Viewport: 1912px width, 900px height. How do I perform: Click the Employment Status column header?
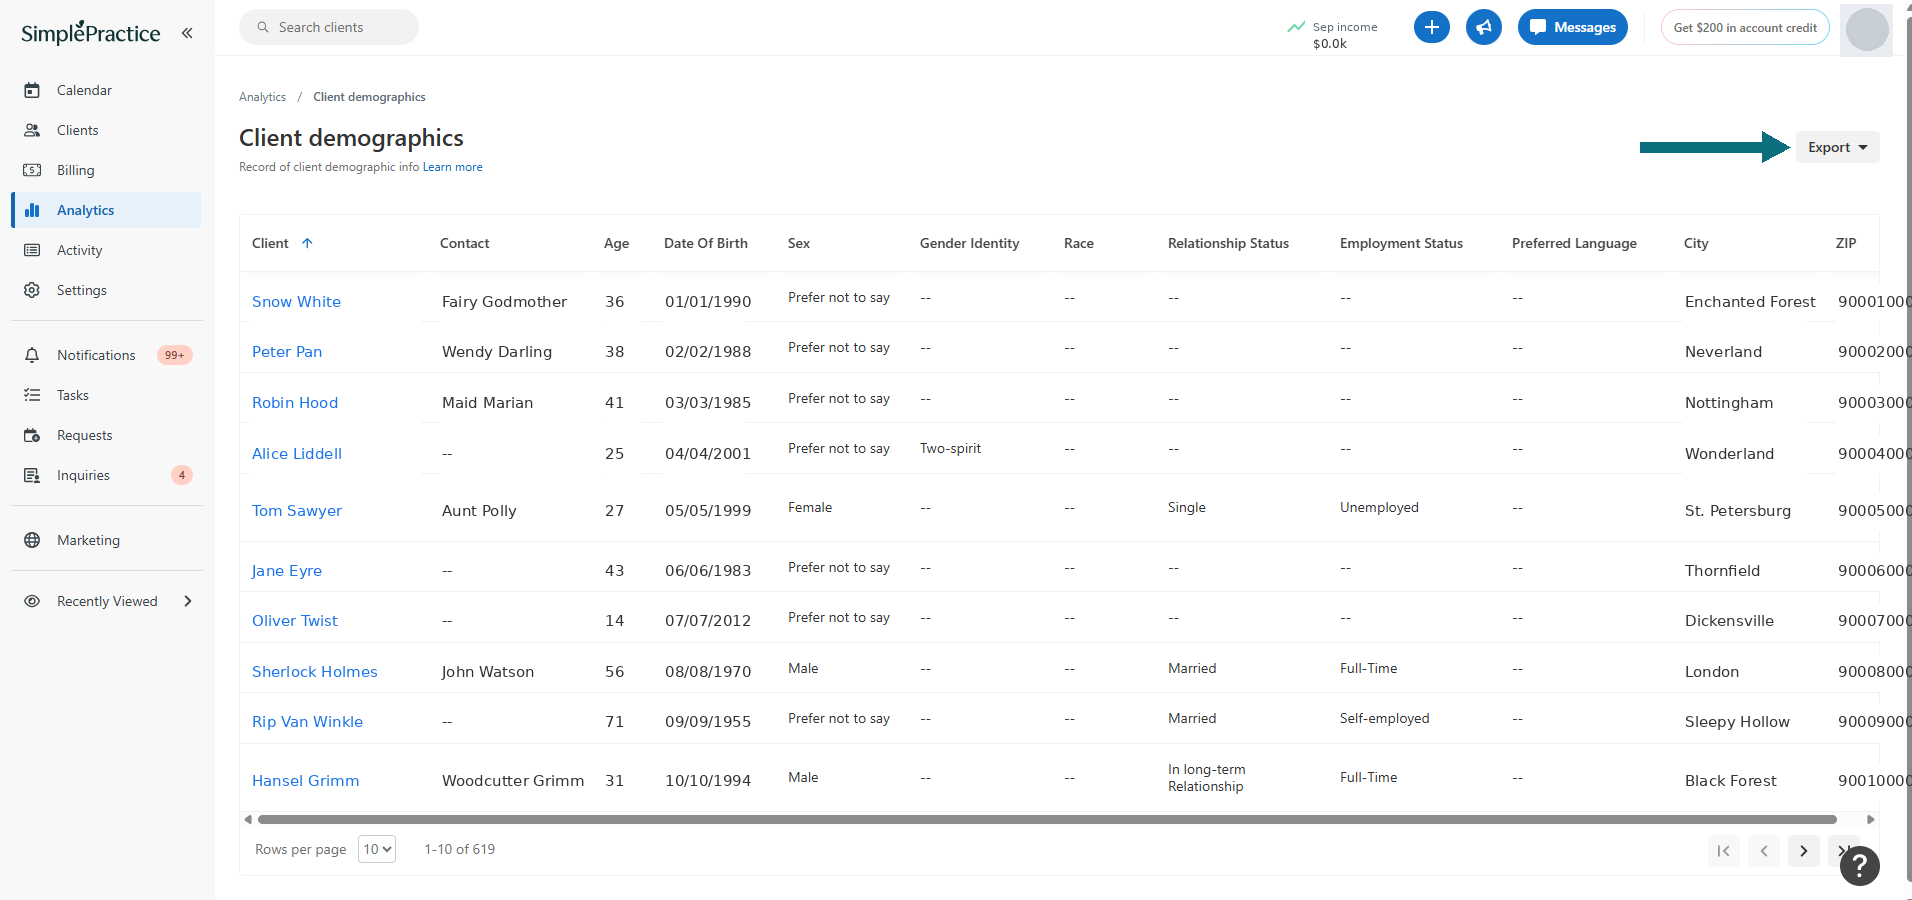(1401, 243)
